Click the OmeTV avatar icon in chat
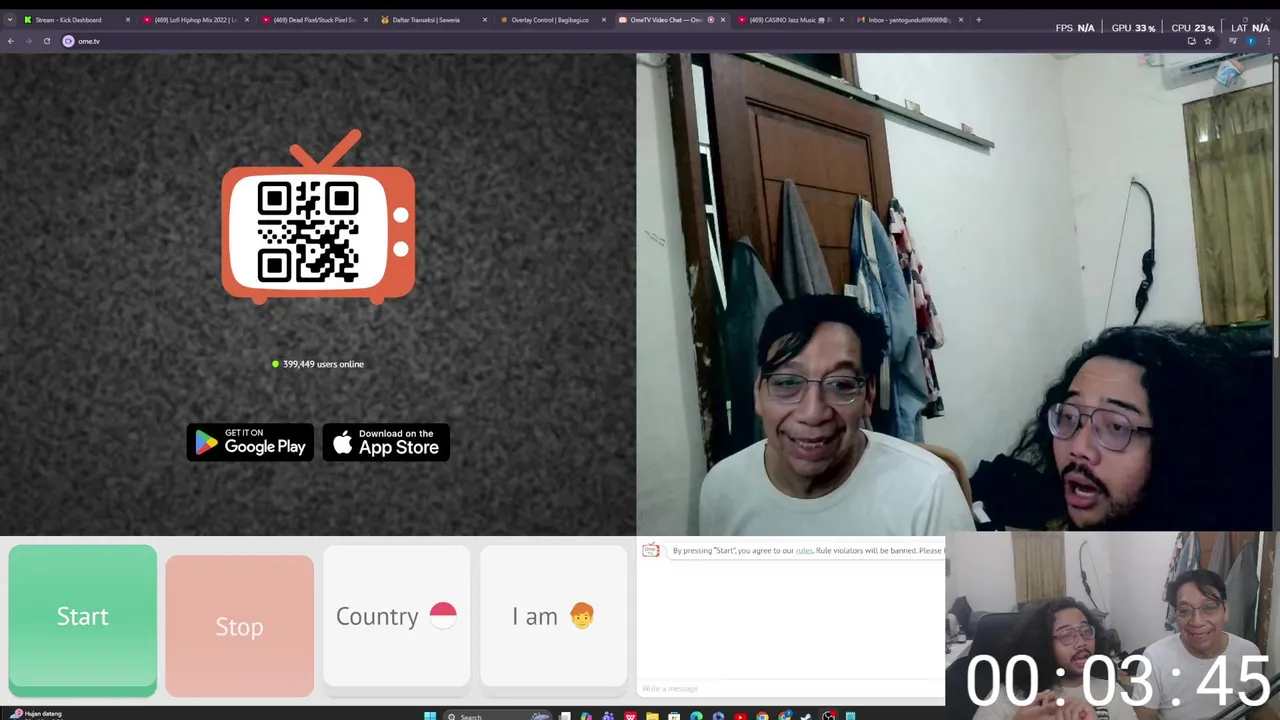The width and height of the screenshot is (1280, 720). coord(651,550)
